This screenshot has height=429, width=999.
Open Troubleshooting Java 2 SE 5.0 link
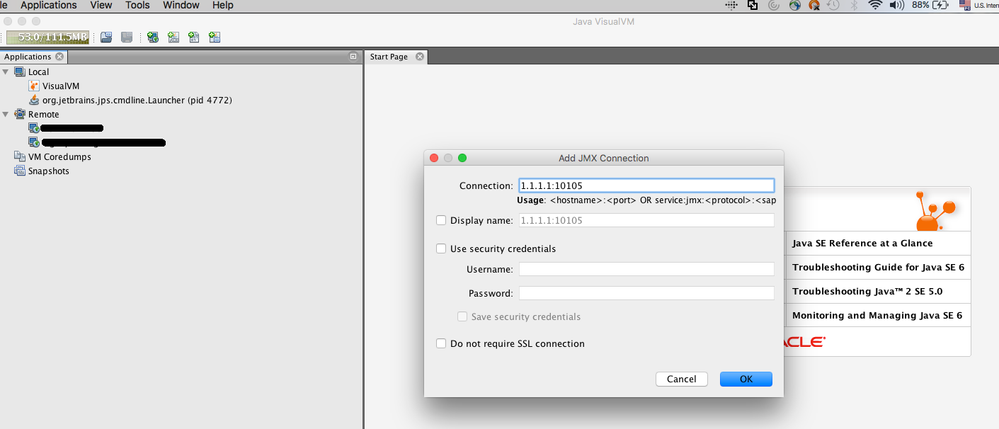click(867, 292)
